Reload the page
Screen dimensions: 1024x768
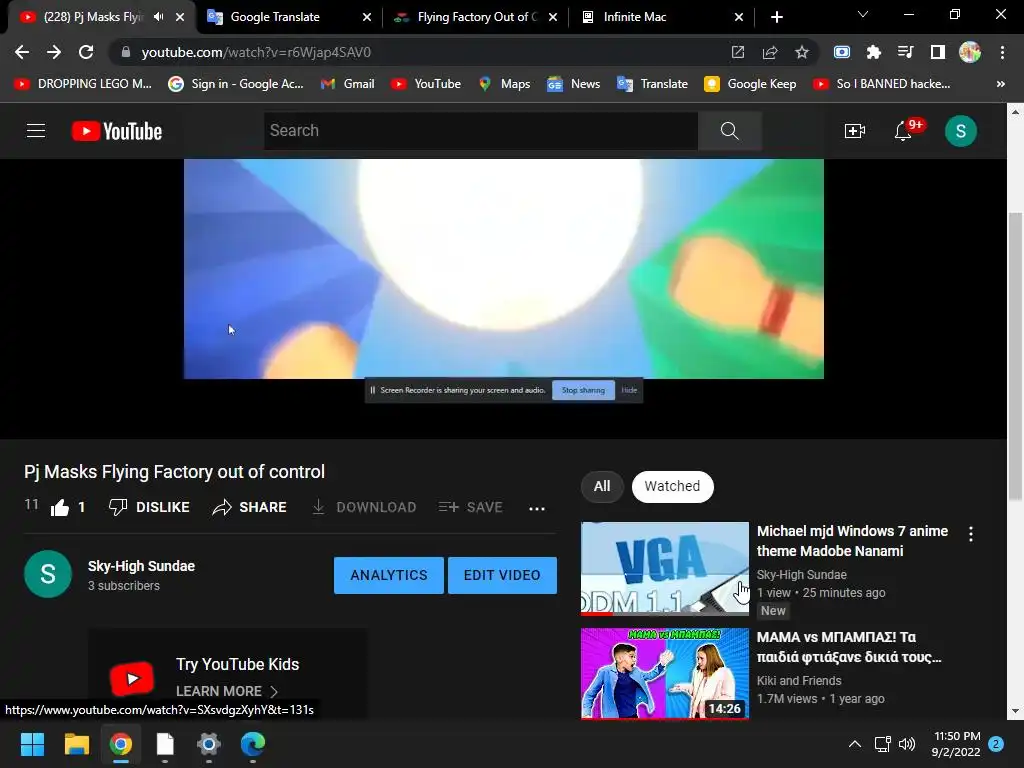(x=86, y=52)
